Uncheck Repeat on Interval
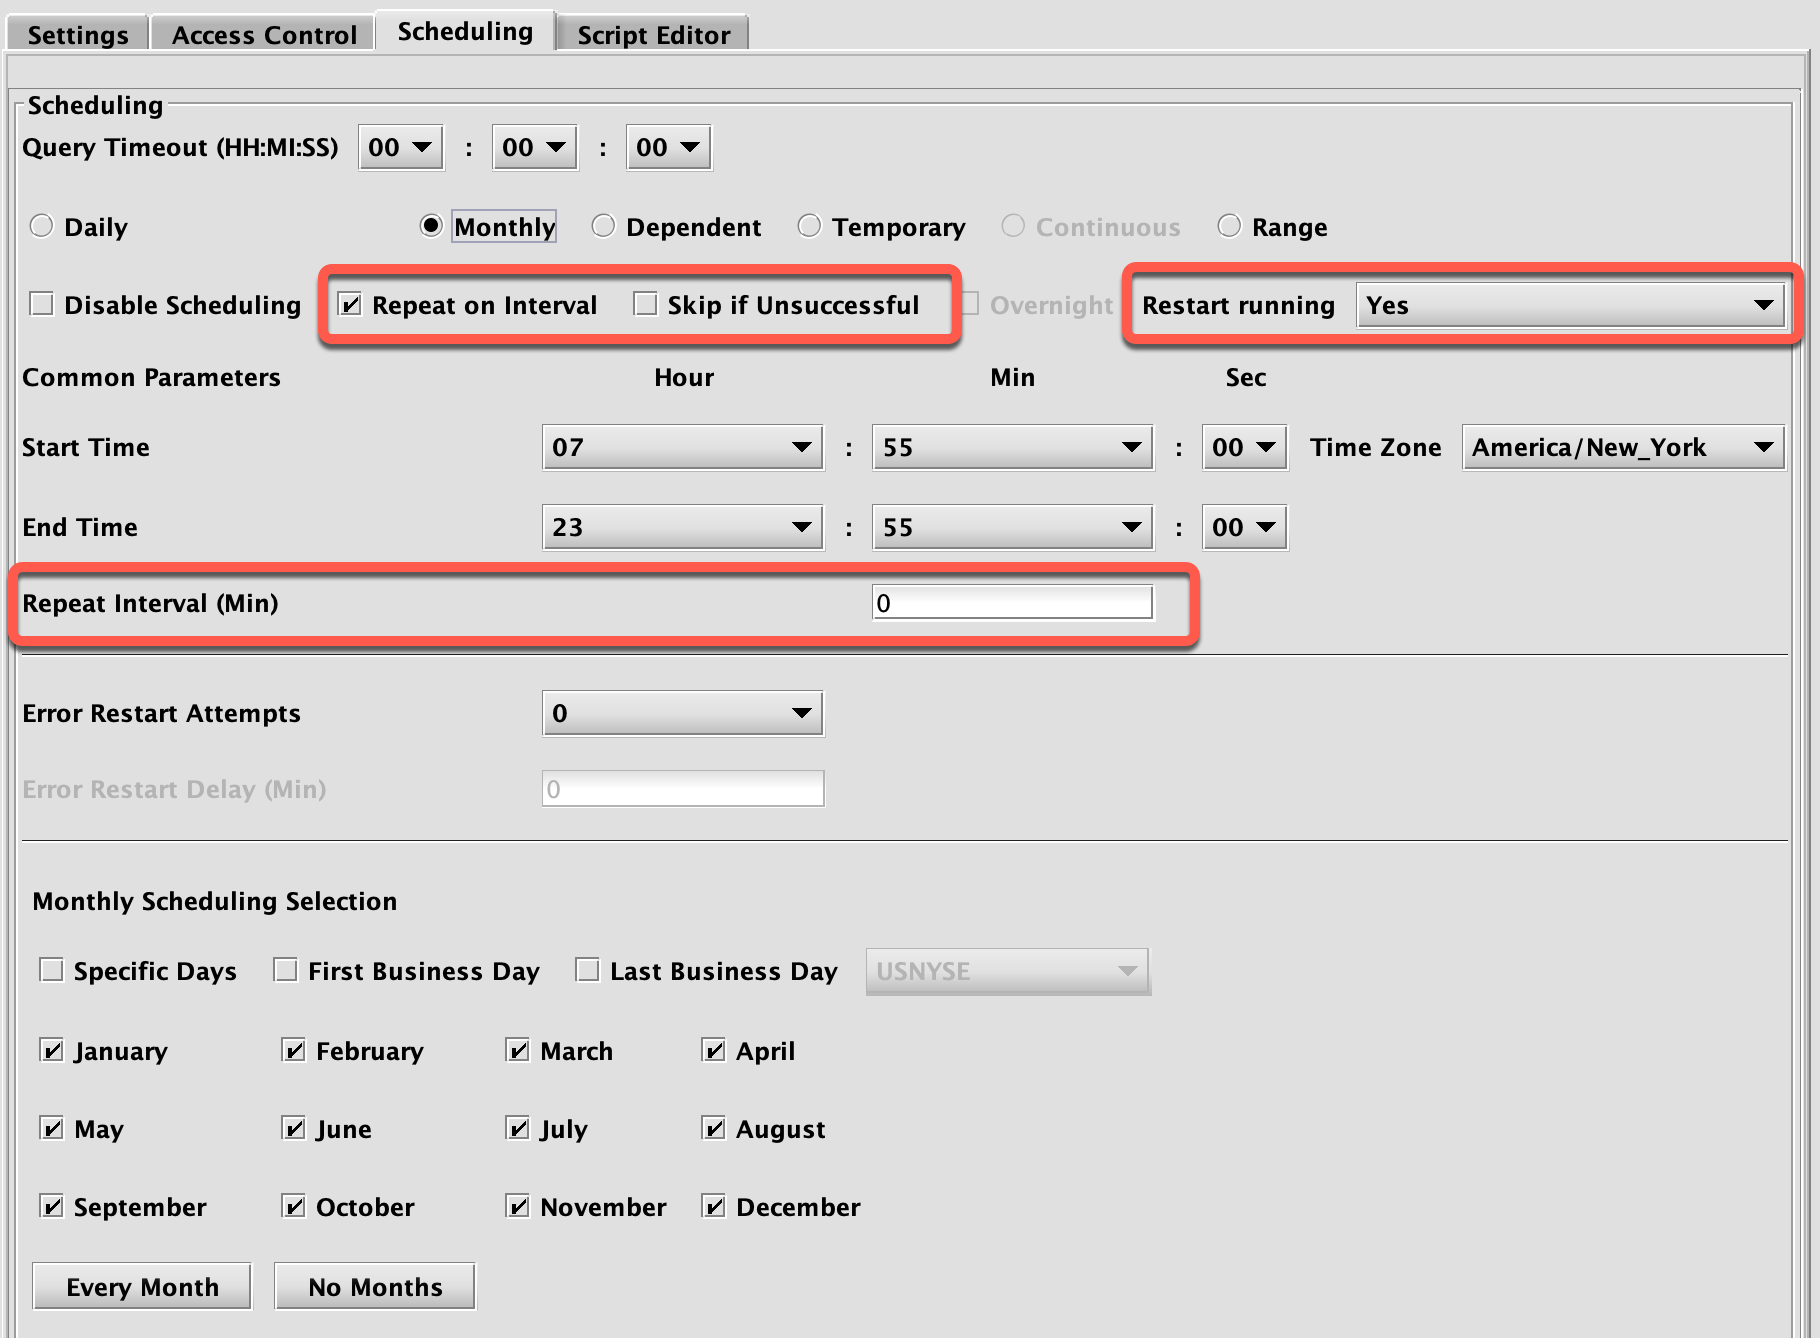 click(350, 304)
